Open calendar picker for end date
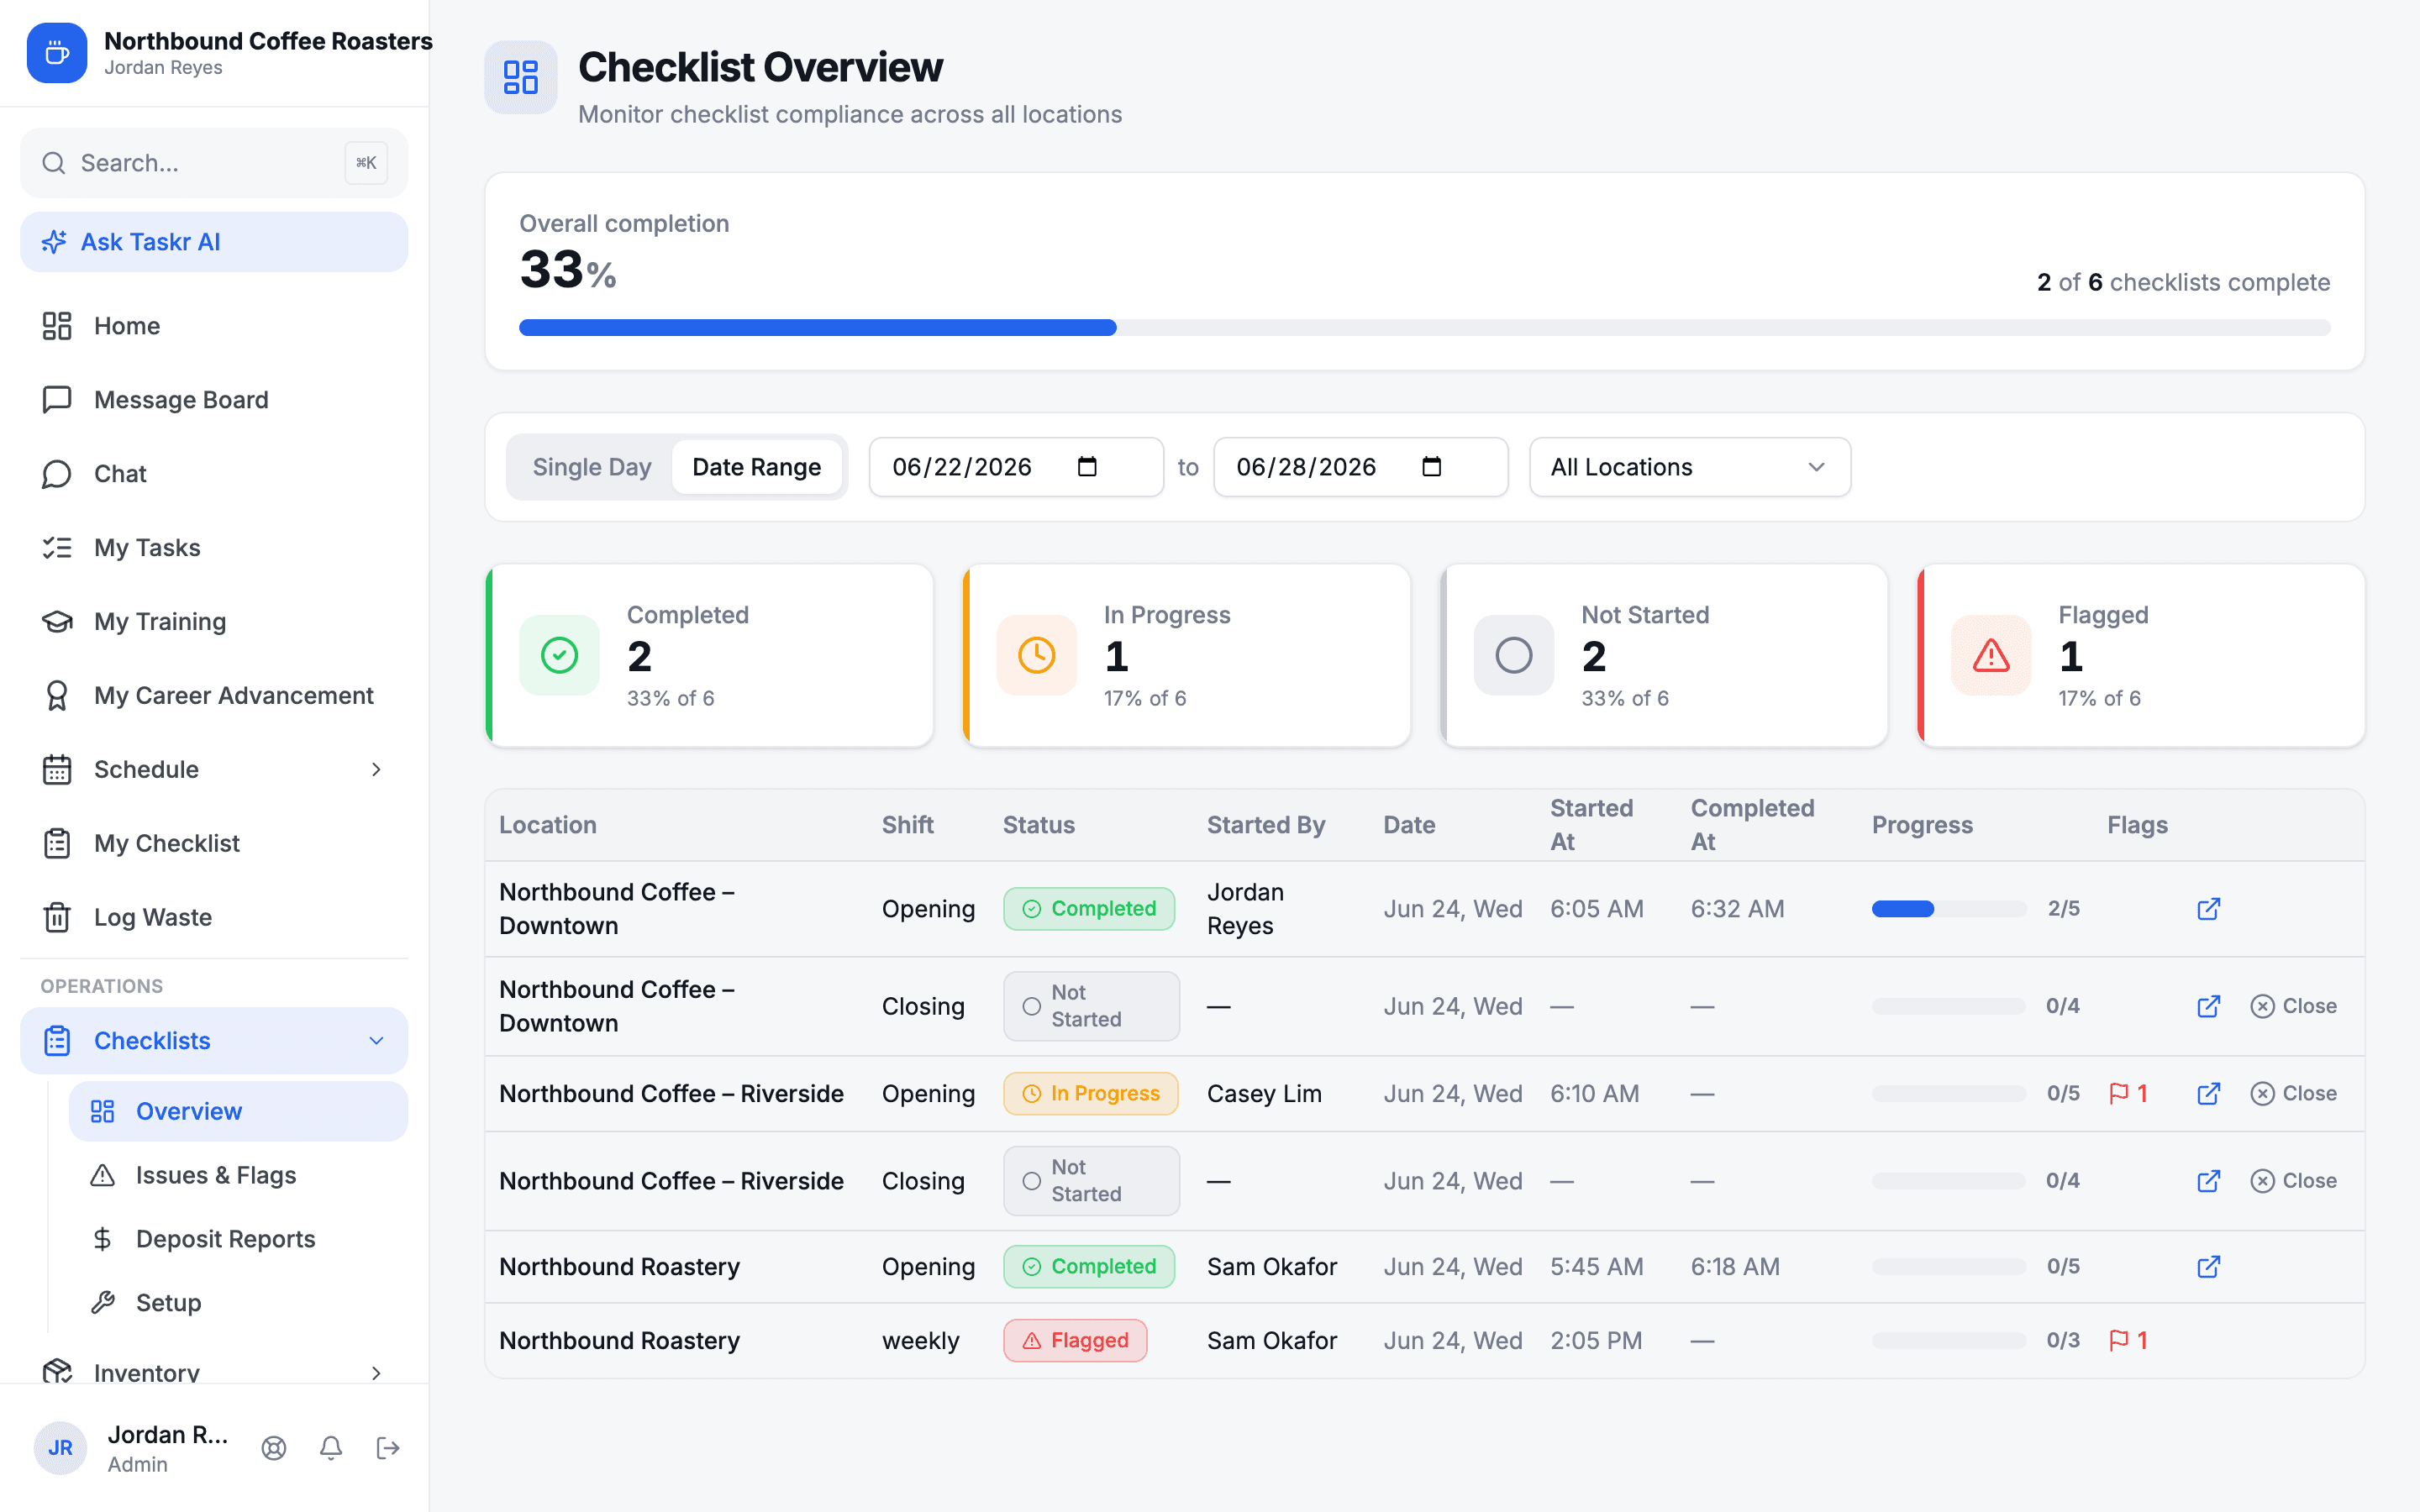2420x1512 pixels. click(x=1431, y=467)
